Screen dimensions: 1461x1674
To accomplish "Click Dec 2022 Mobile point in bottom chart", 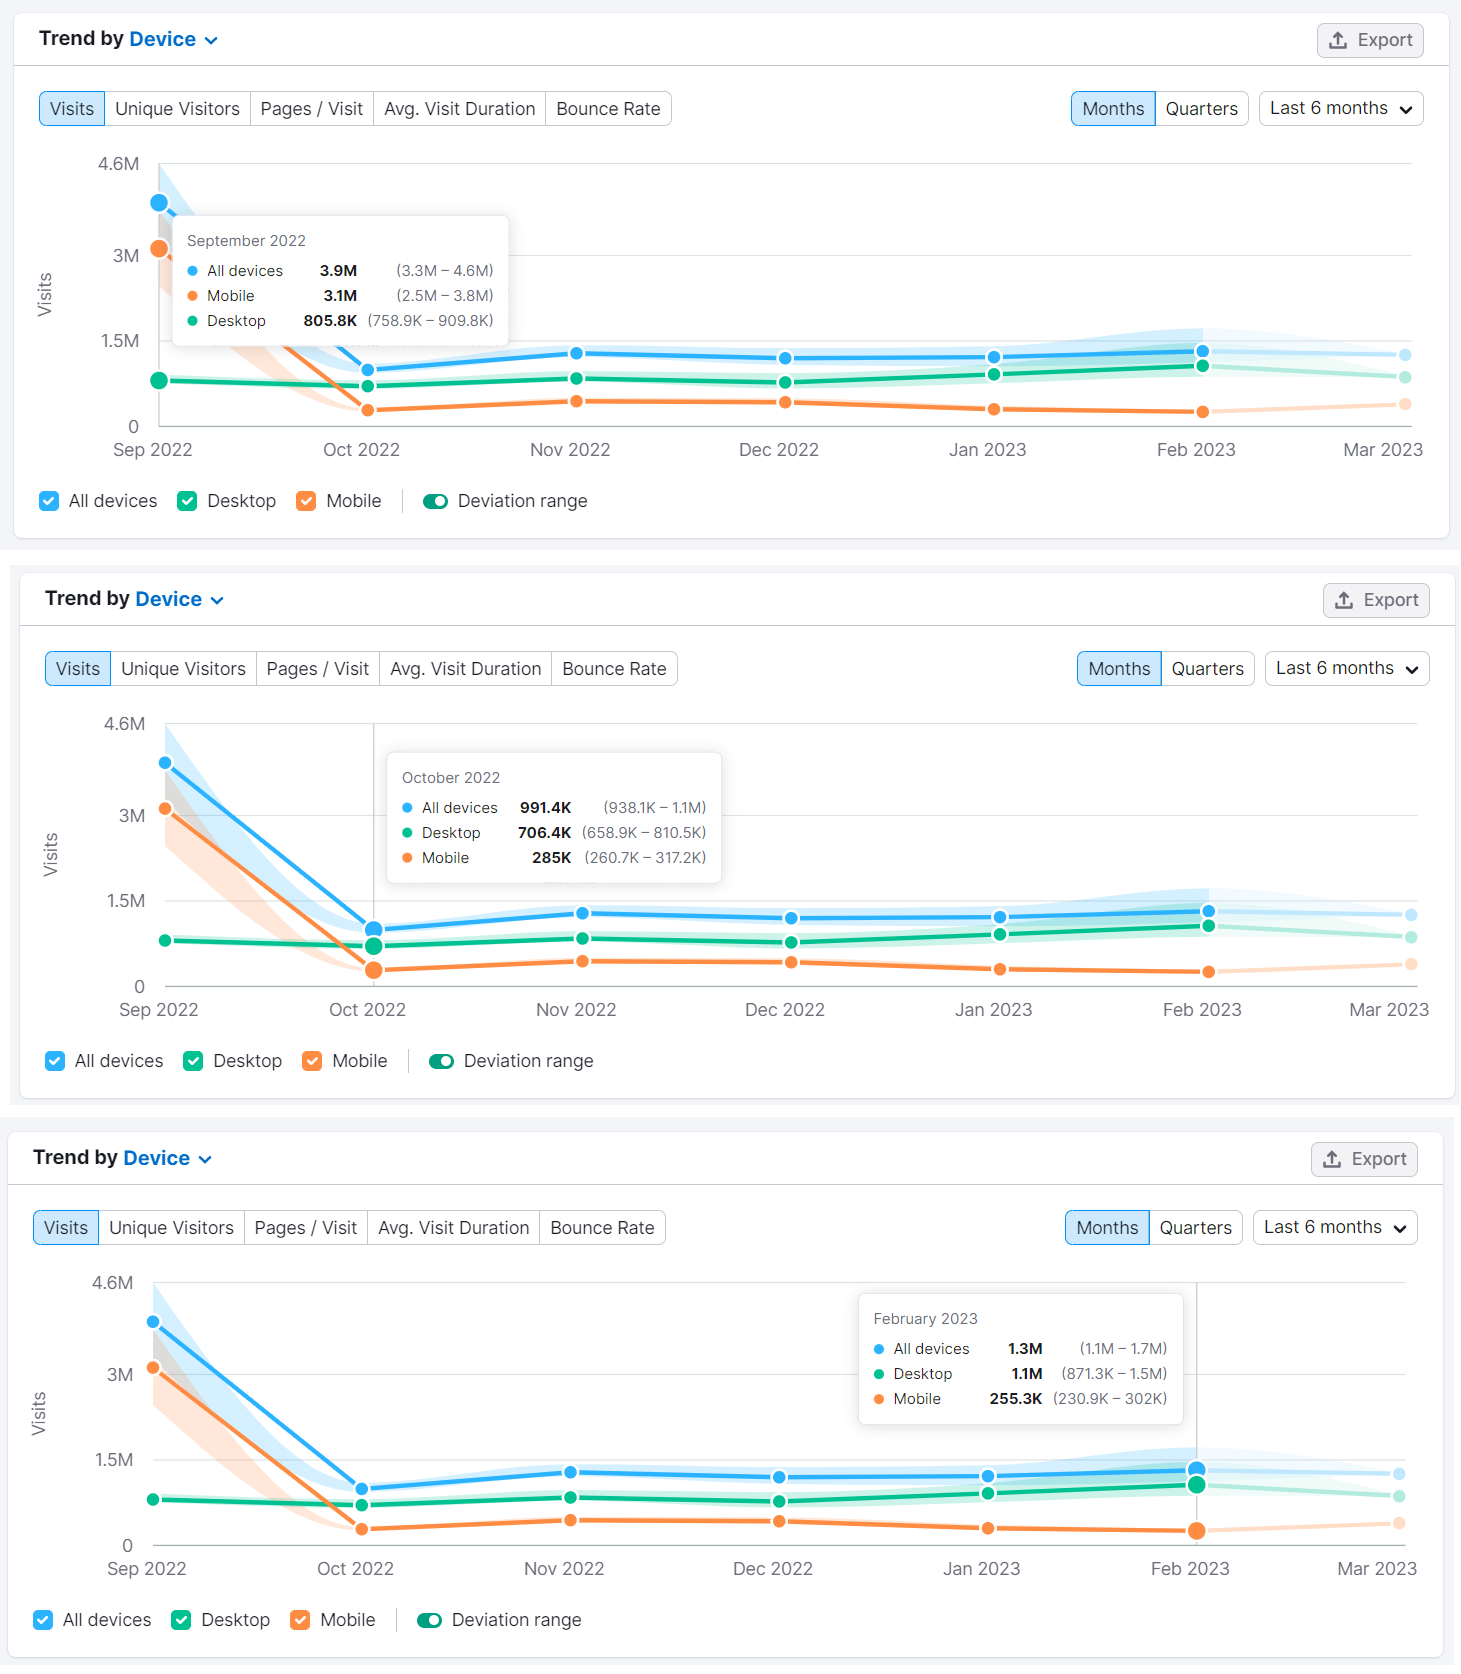I will pyautogui.click(x=779, y=1521).
